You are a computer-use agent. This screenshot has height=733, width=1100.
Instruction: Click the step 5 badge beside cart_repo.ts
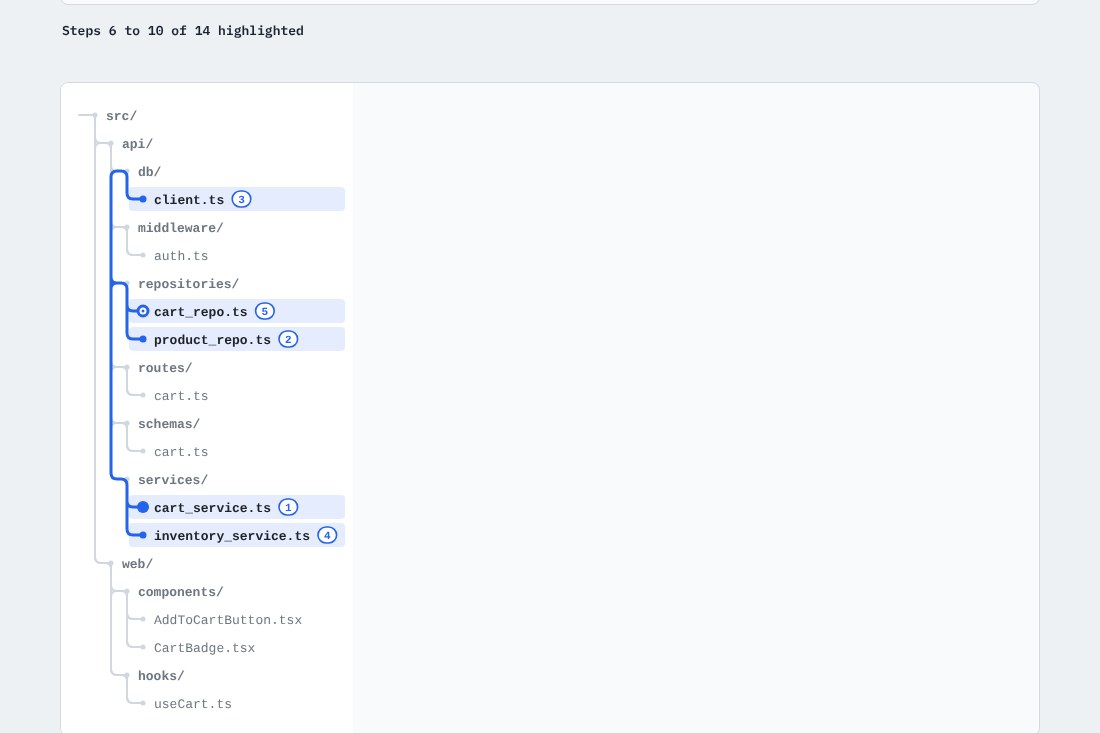[264, 311]
